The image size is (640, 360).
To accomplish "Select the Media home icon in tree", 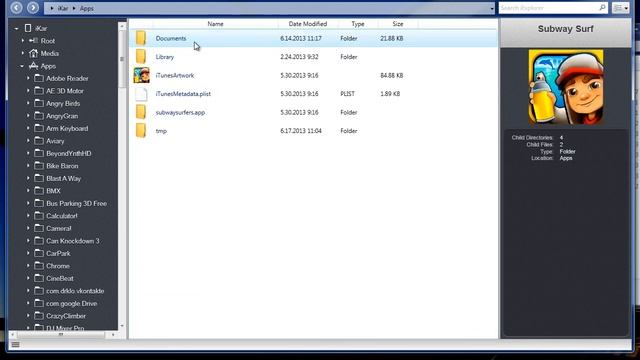I will [33, 53].
